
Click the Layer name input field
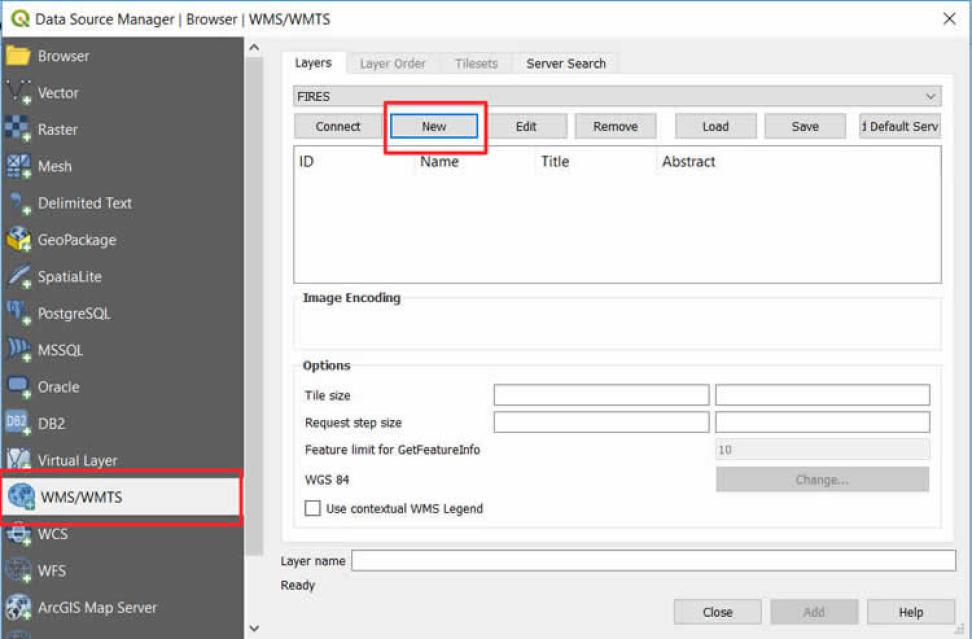[x=653, y=560]
